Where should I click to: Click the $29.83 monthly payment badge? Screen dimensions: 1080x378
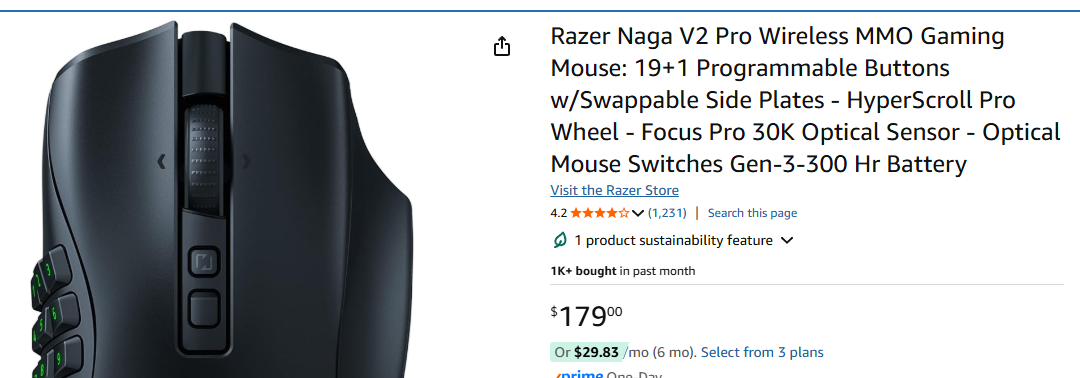[589, 353]
